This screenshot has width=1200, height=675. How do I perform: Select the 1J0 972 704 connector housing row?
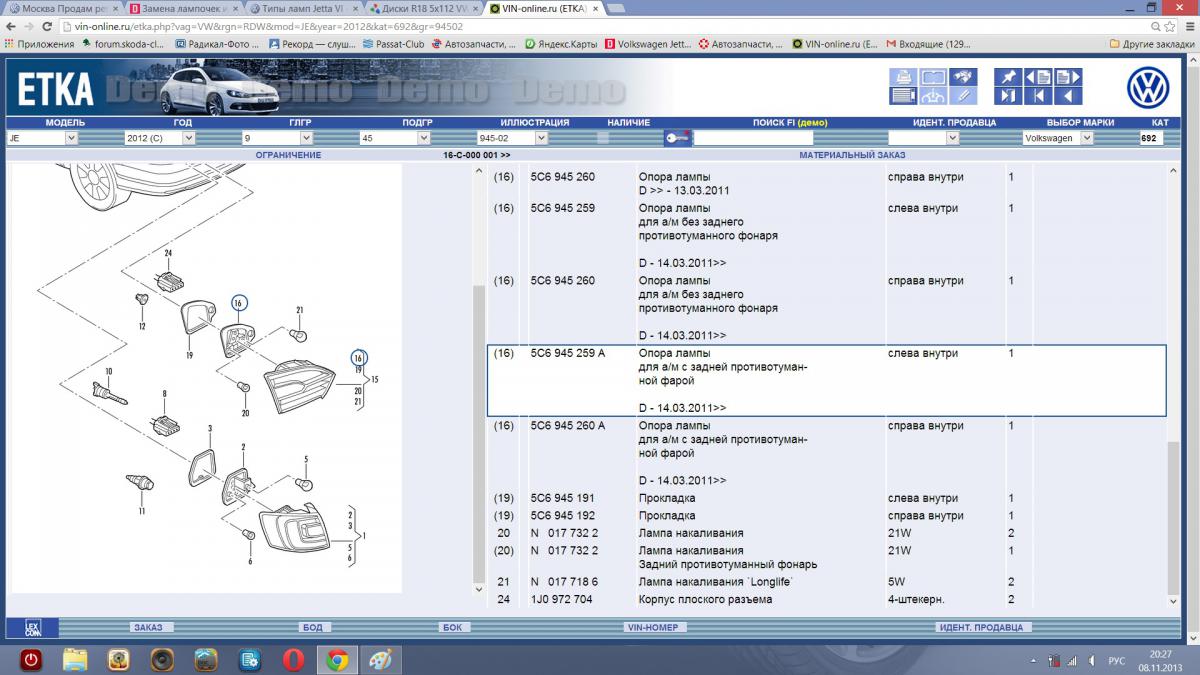coord(827,600)
